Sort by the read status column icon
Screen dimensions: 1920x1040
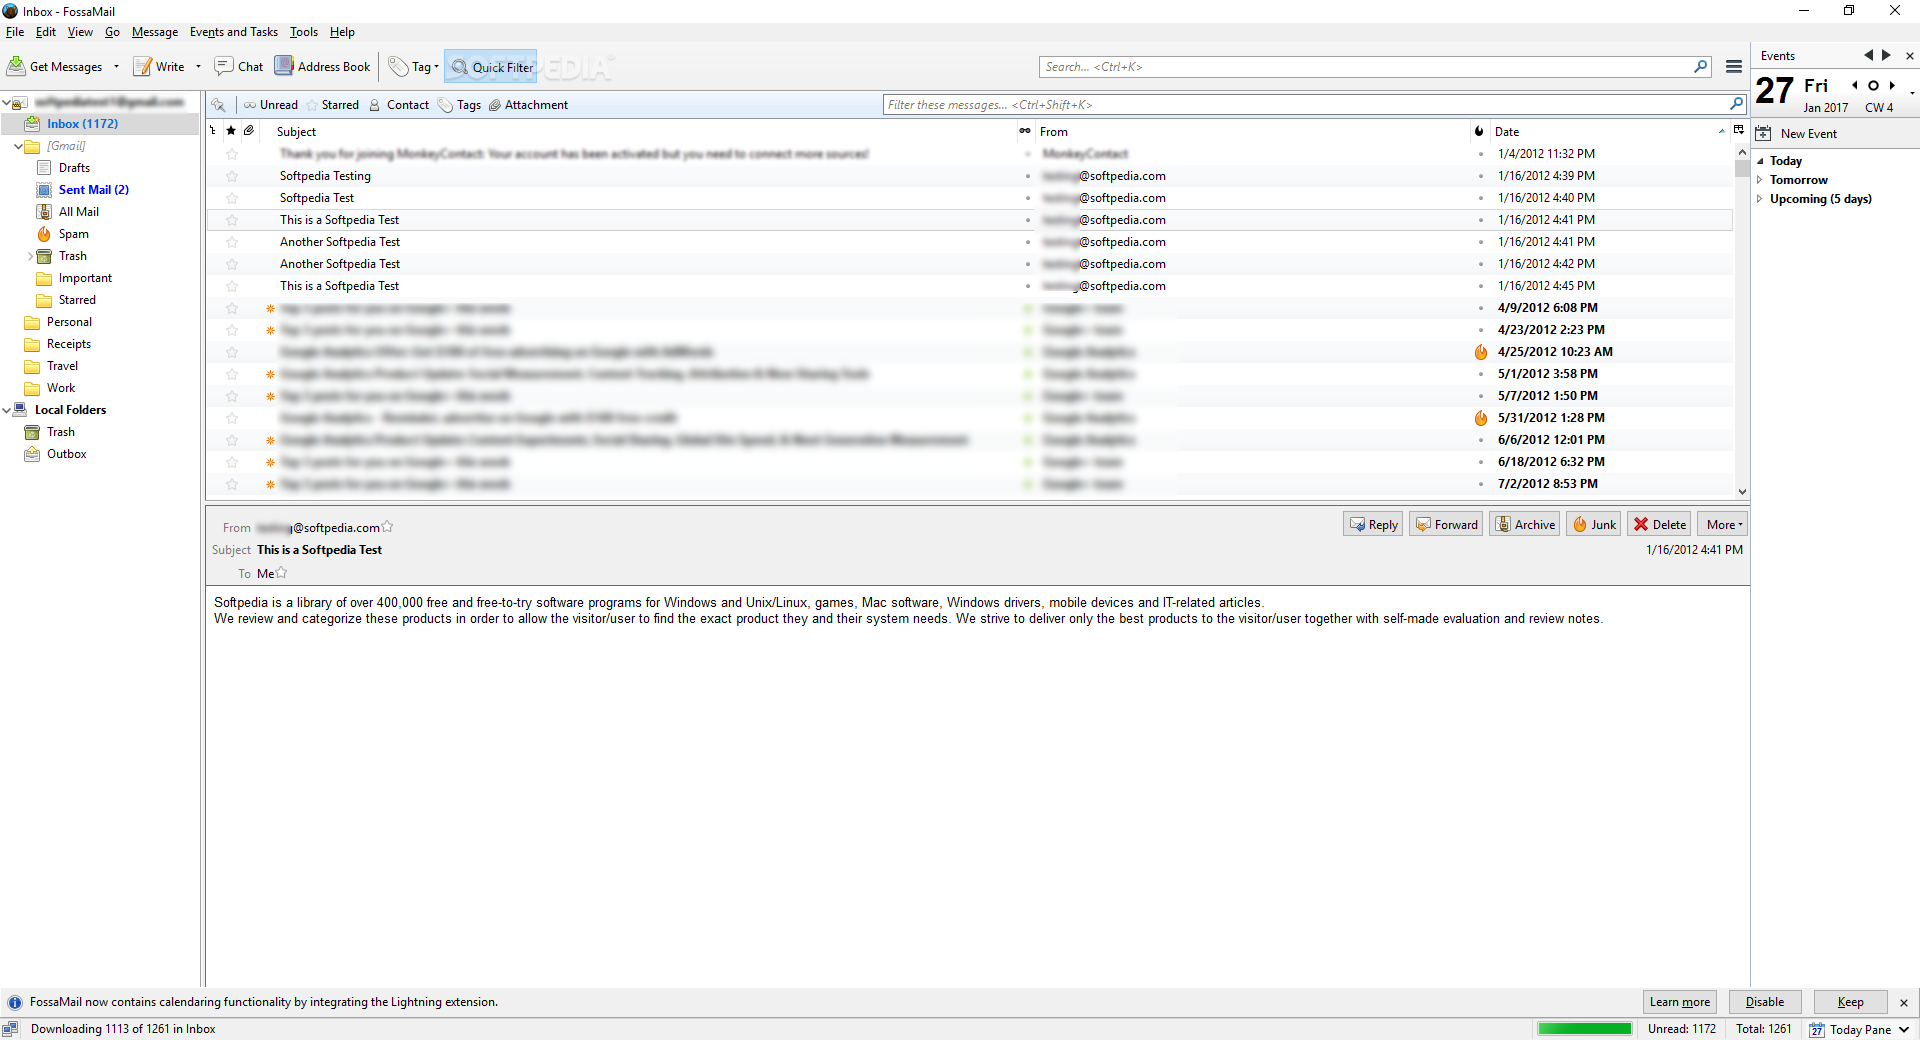[1025, 131]
